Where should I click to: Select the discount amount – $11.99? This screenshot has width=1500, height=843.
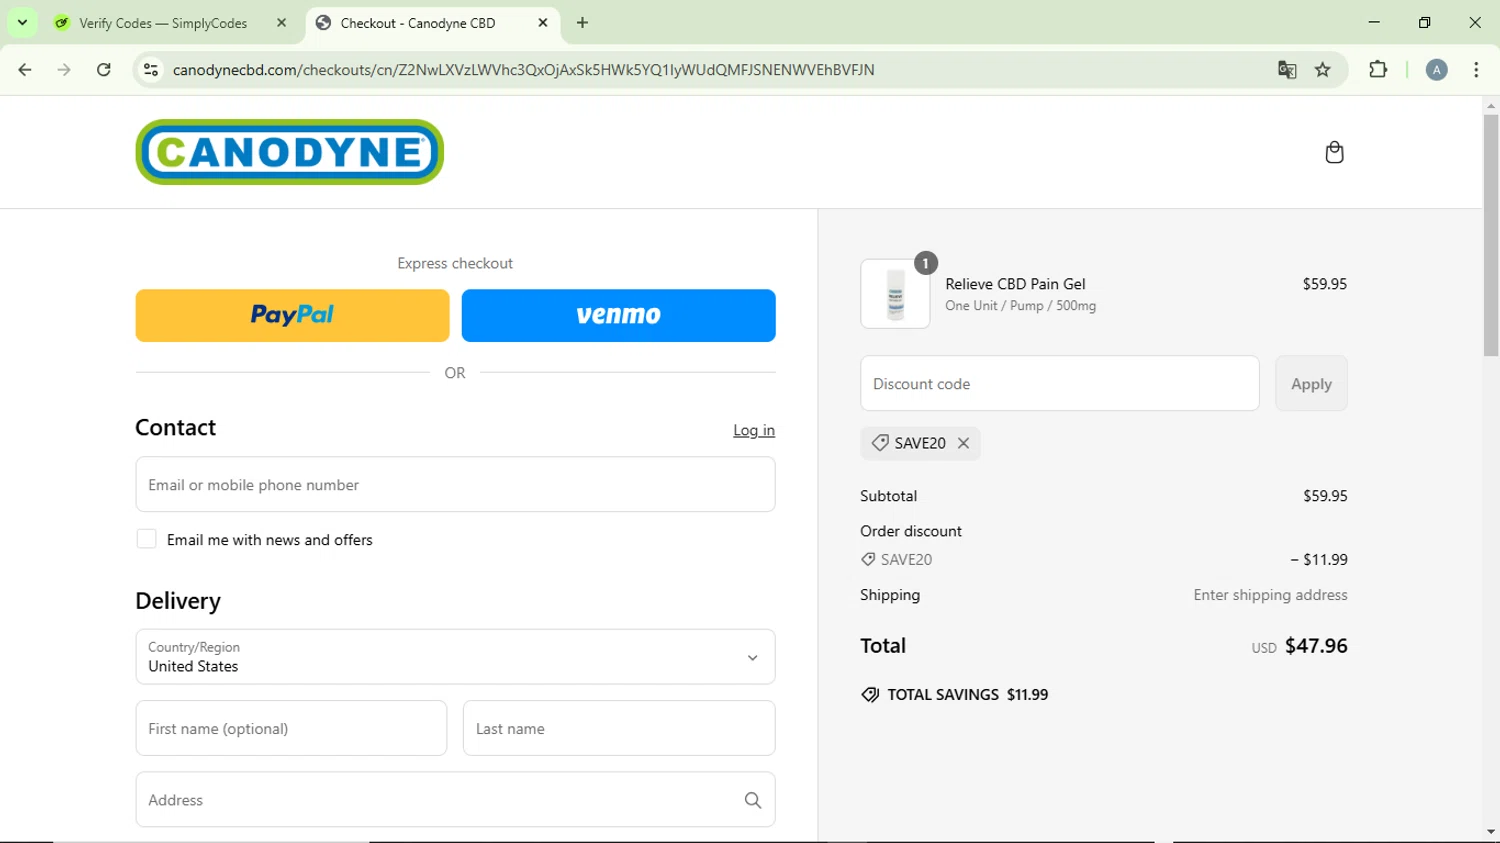point(1319,560)
